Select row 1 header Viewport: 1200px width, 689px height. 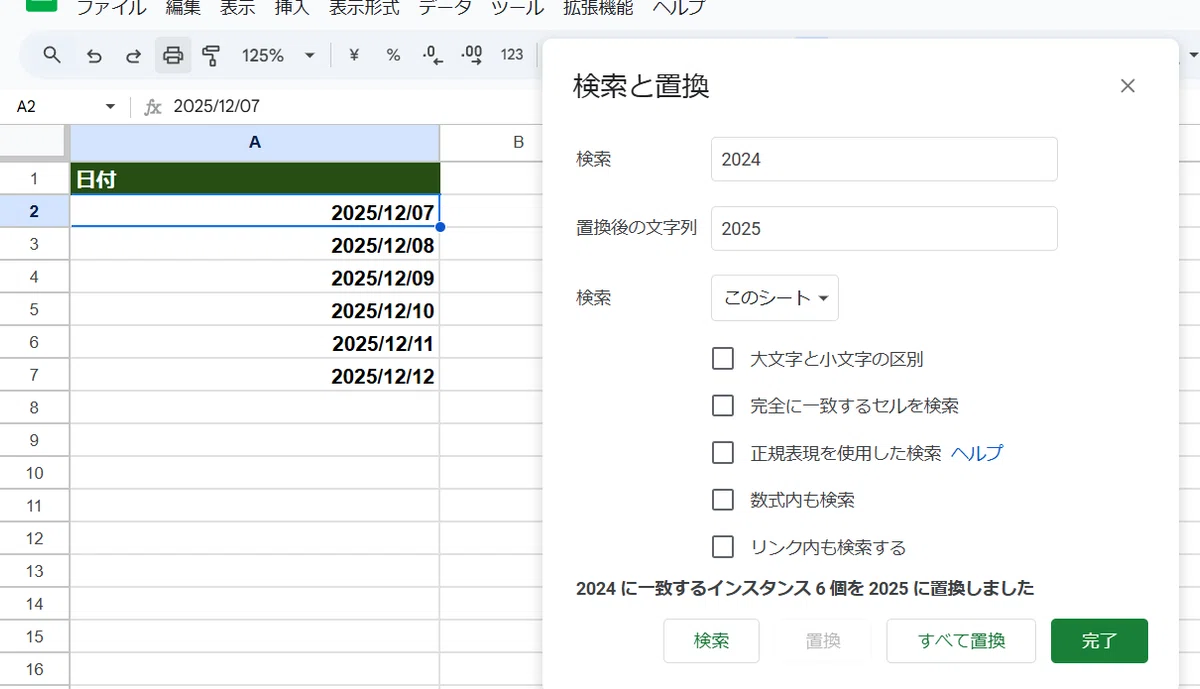point(34,178)
